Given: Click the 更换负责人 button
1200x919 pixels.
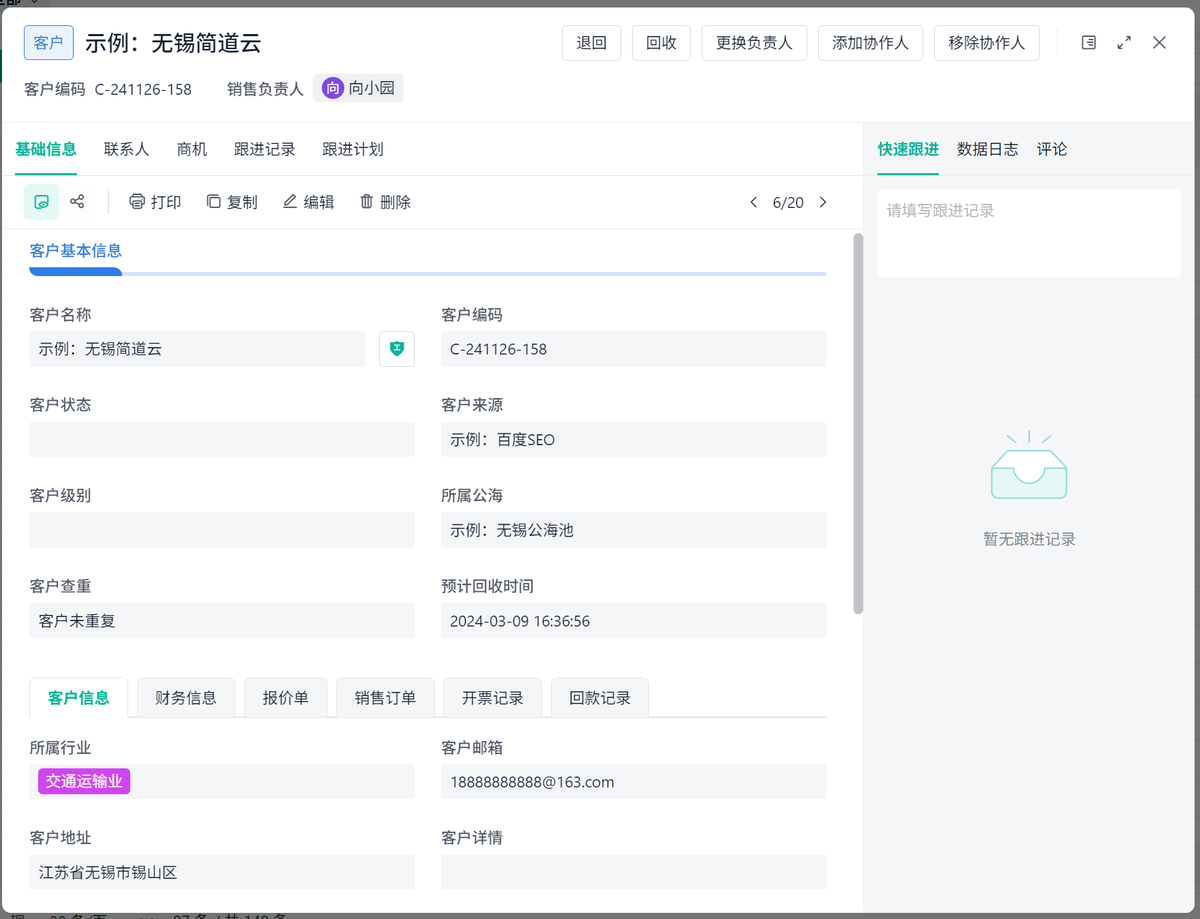Looking at the screenshot, I should click(754, 43).
